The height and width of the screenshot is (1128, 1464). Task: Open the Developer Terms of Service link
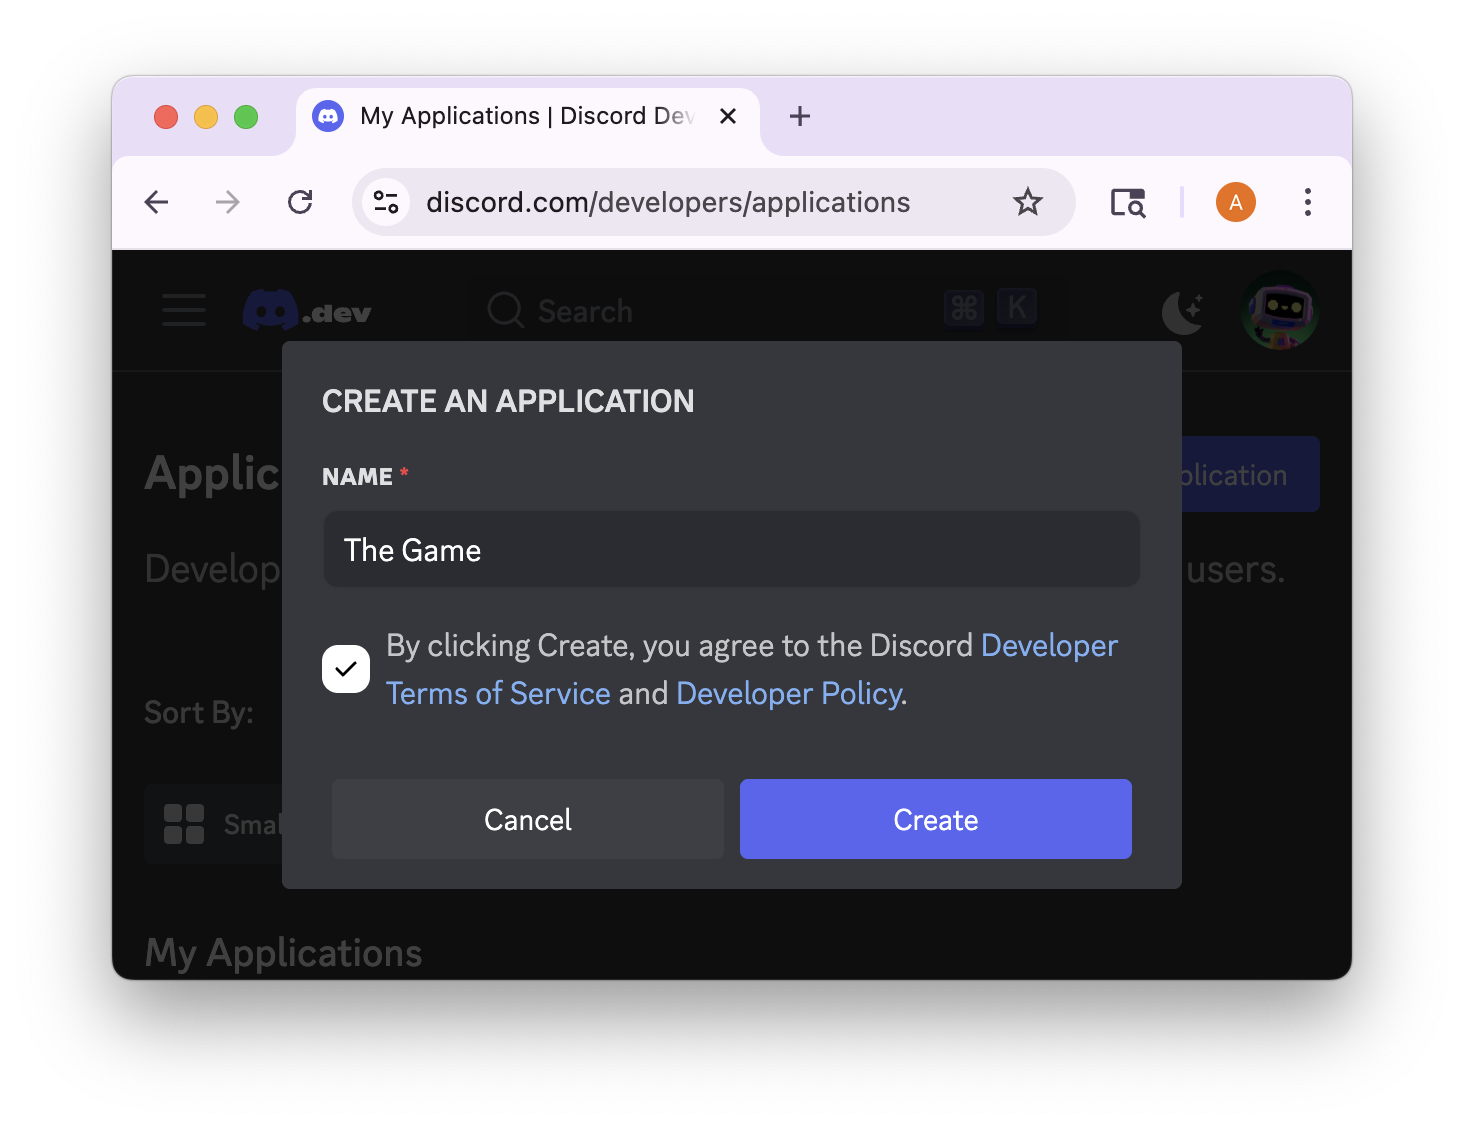(x=498, y=692)
